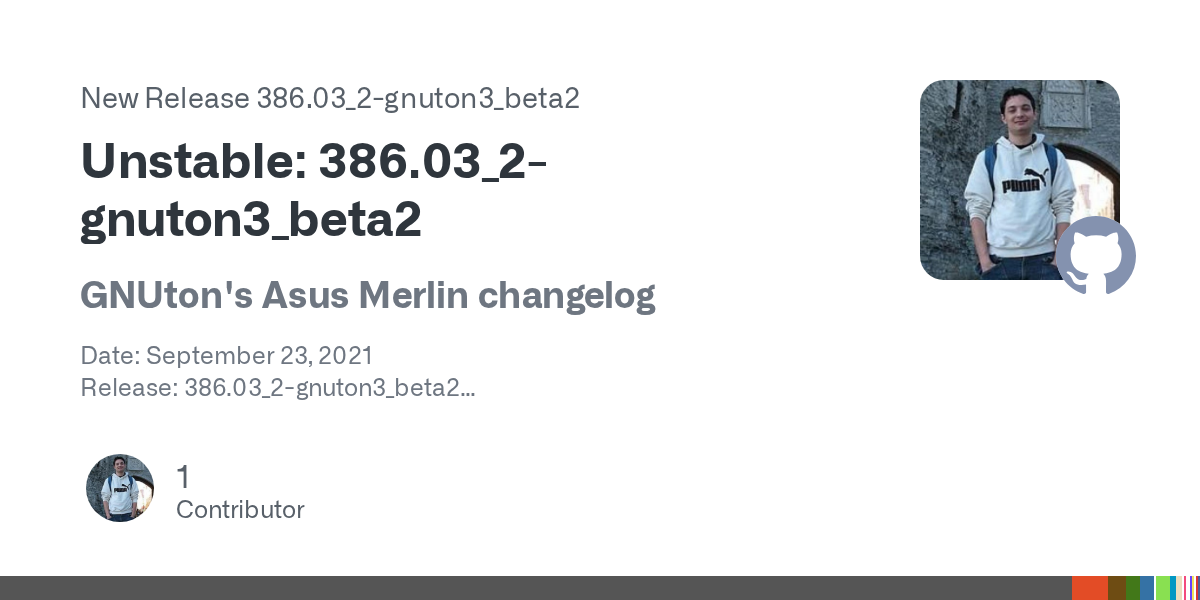Click the cyan language bar segment
Viewport: 1200px width, 600px height.
pos(1173,588)
